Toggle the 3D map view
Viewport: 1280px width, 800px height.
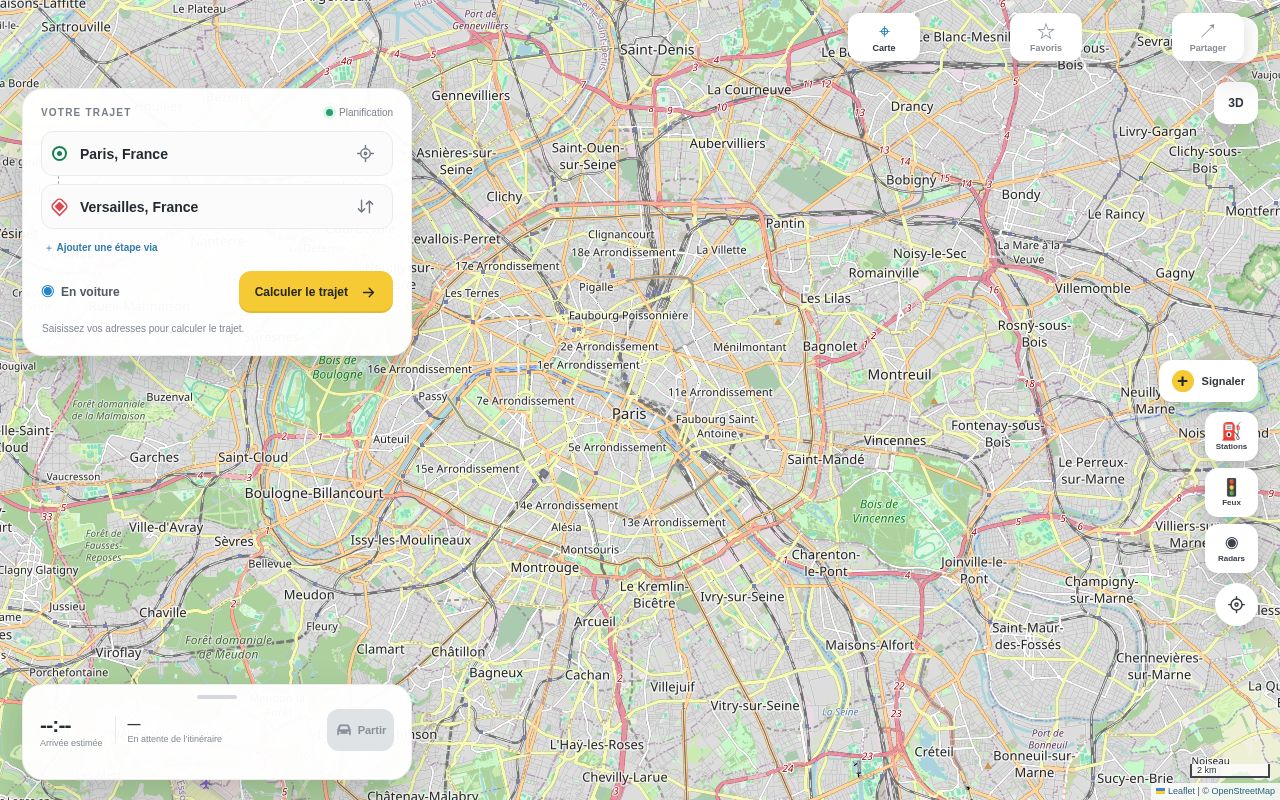point(1236,103)
